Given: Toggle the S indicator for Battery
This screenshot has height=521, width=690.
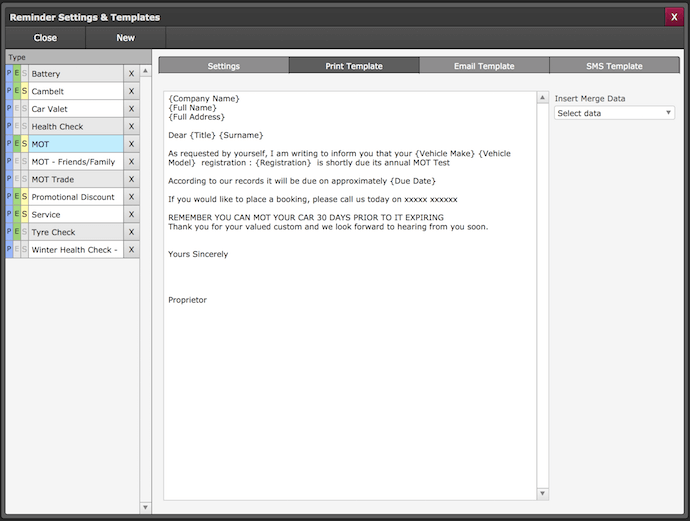Looking at the screenshot, I should [24, 74].
